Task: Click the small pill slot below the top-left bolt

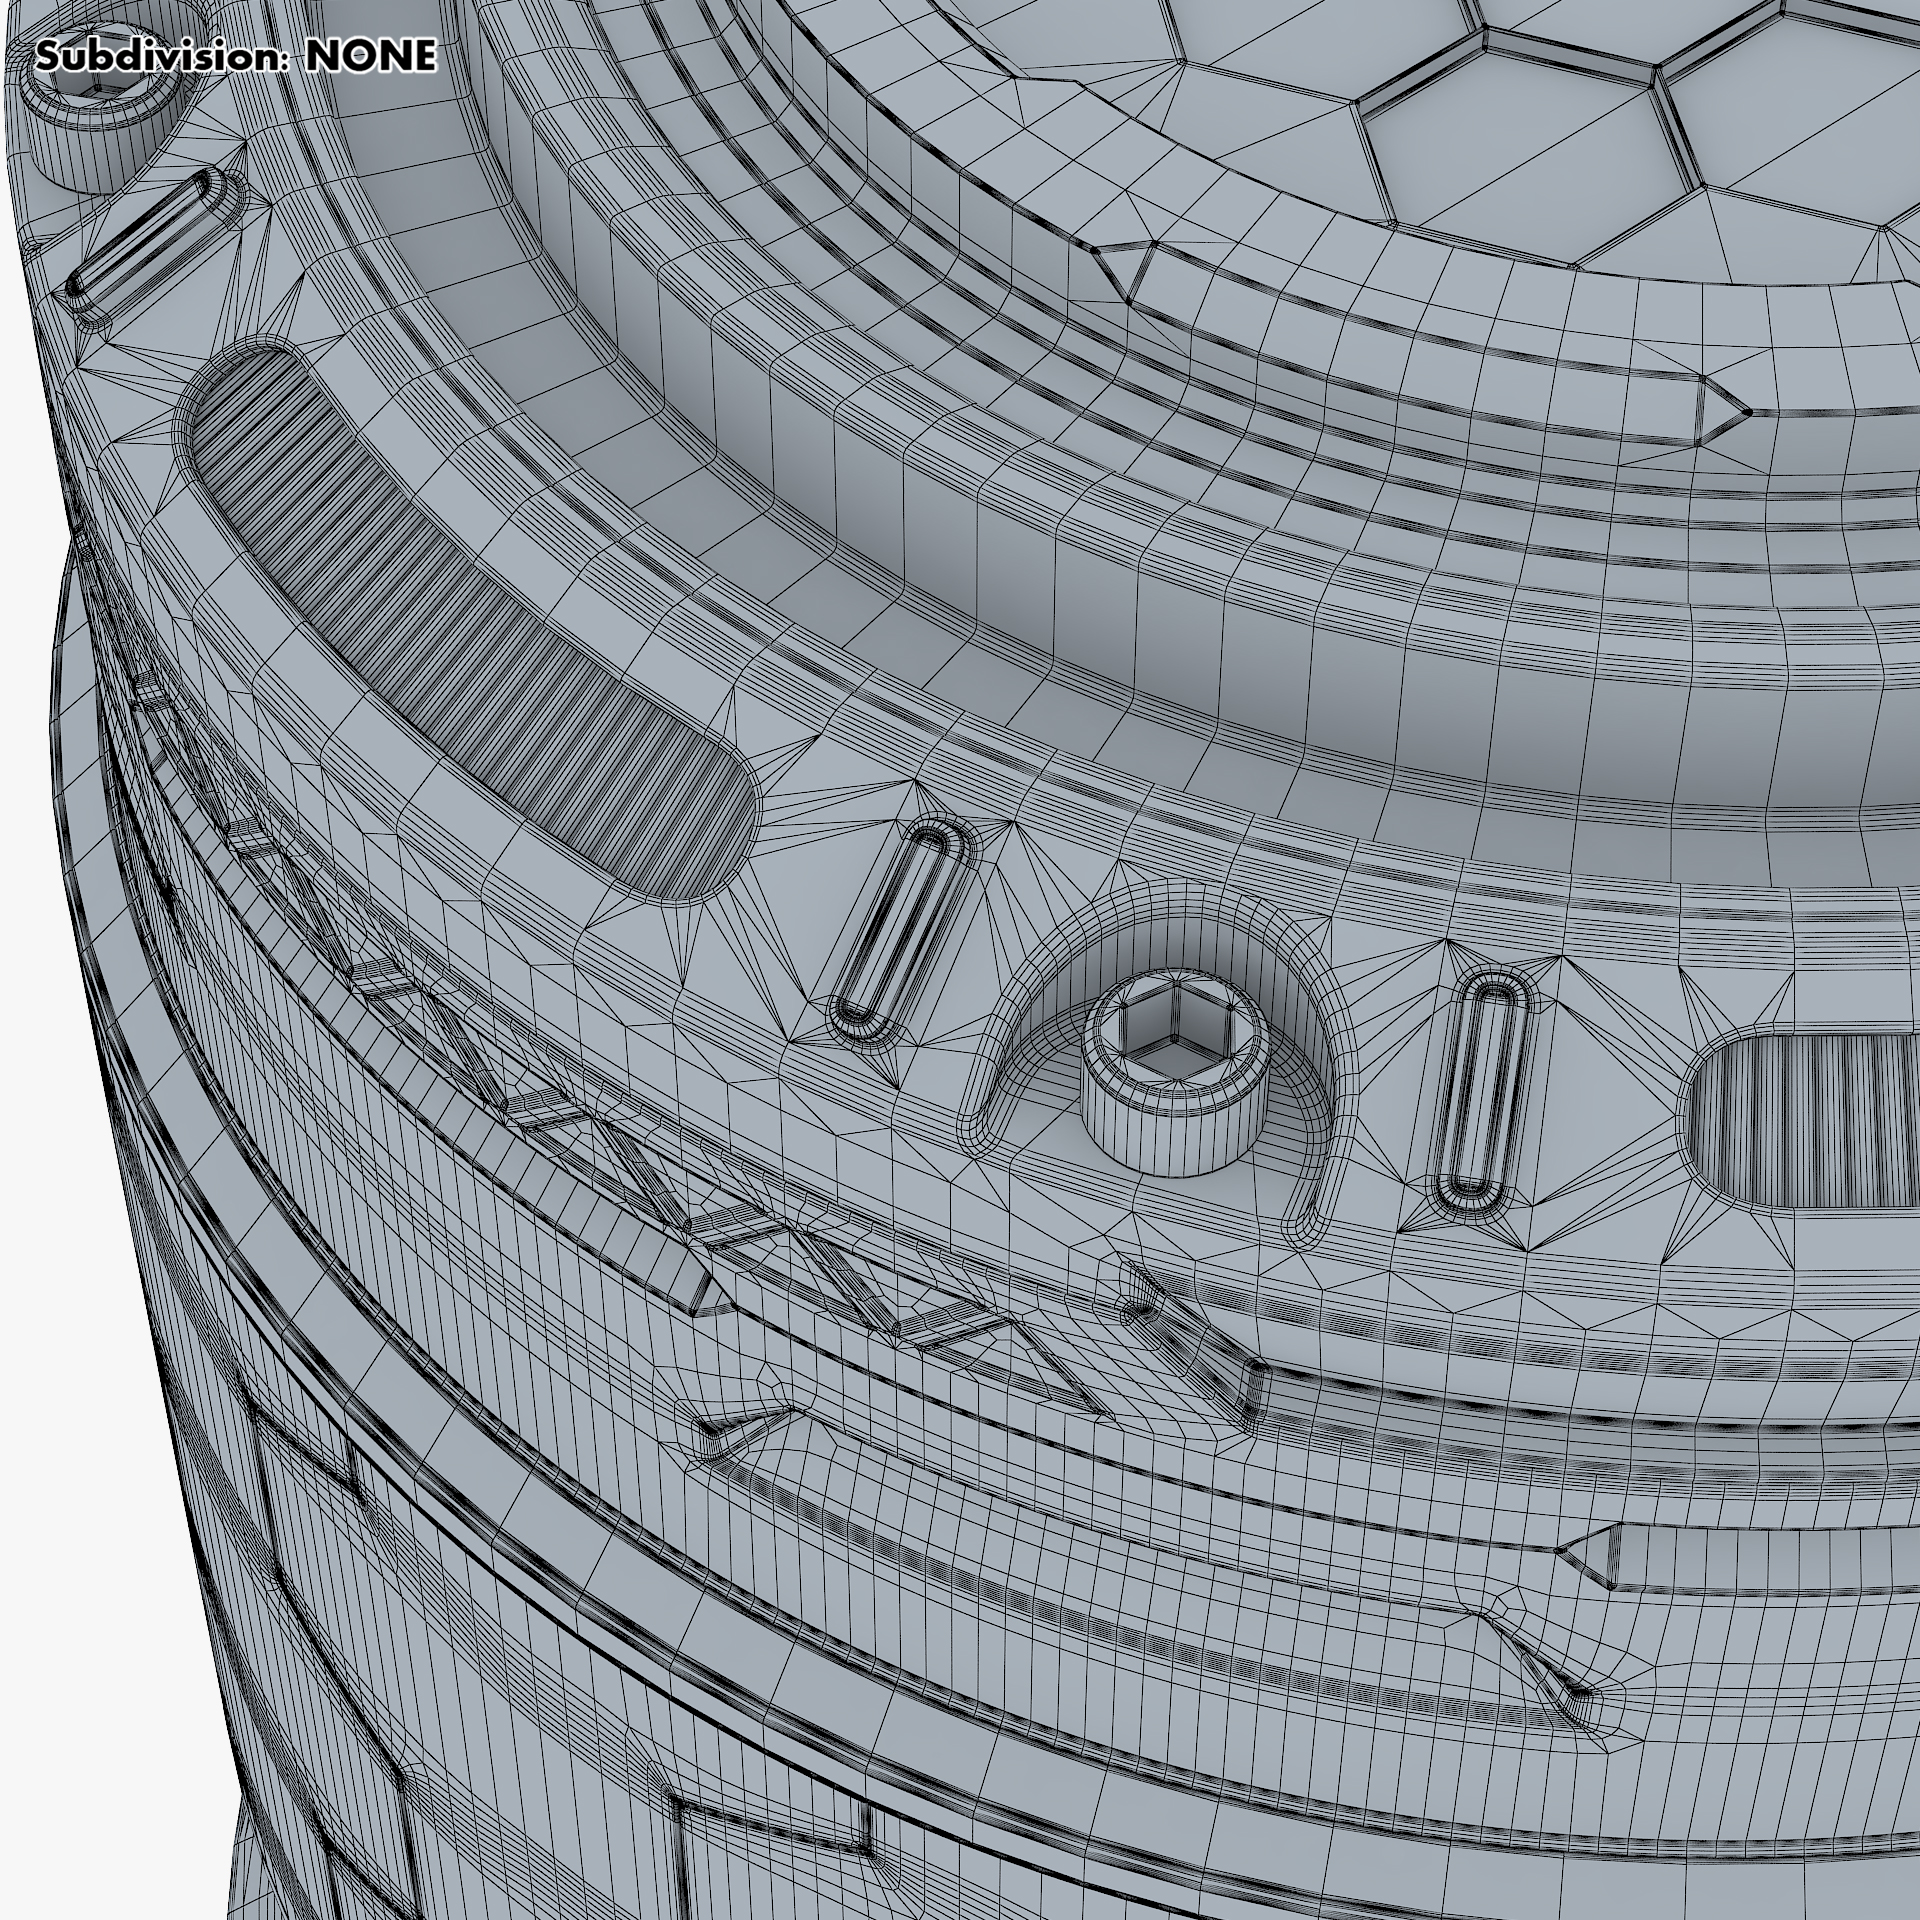Action: [140, 235]
